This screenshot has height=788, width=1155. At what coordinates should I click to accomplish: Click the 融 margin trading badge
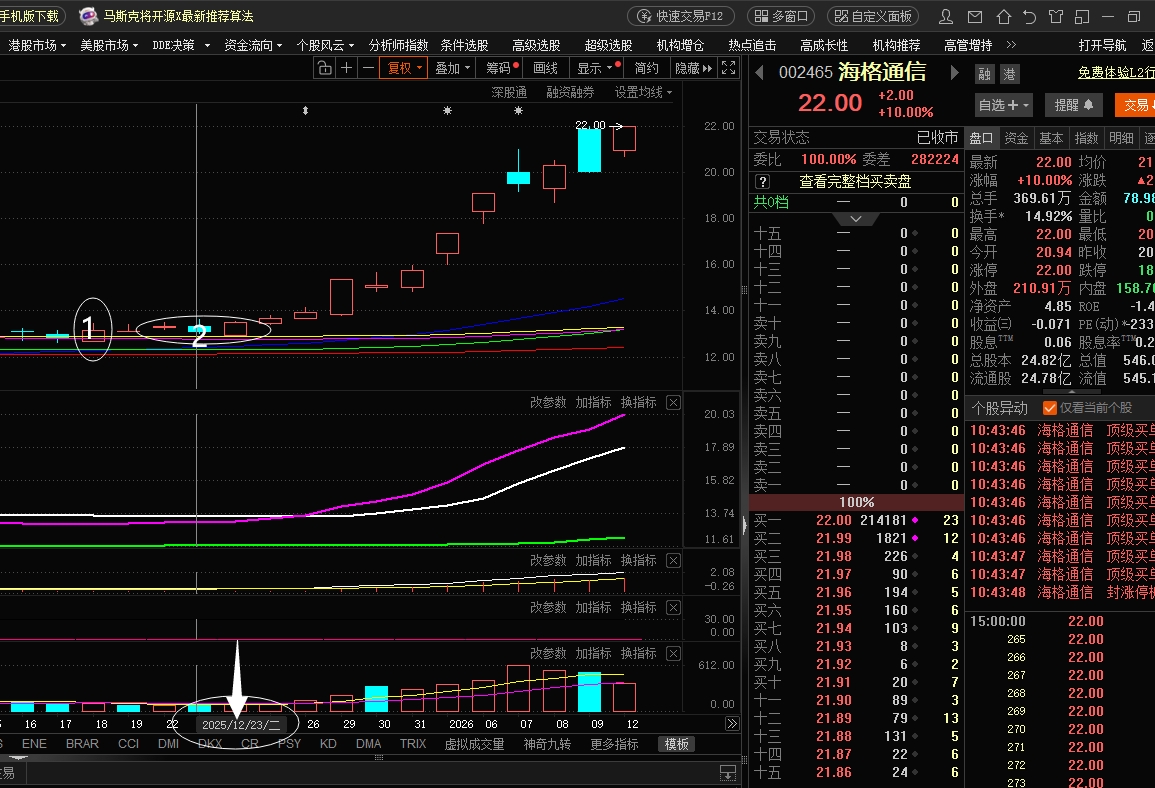(984, 74)
